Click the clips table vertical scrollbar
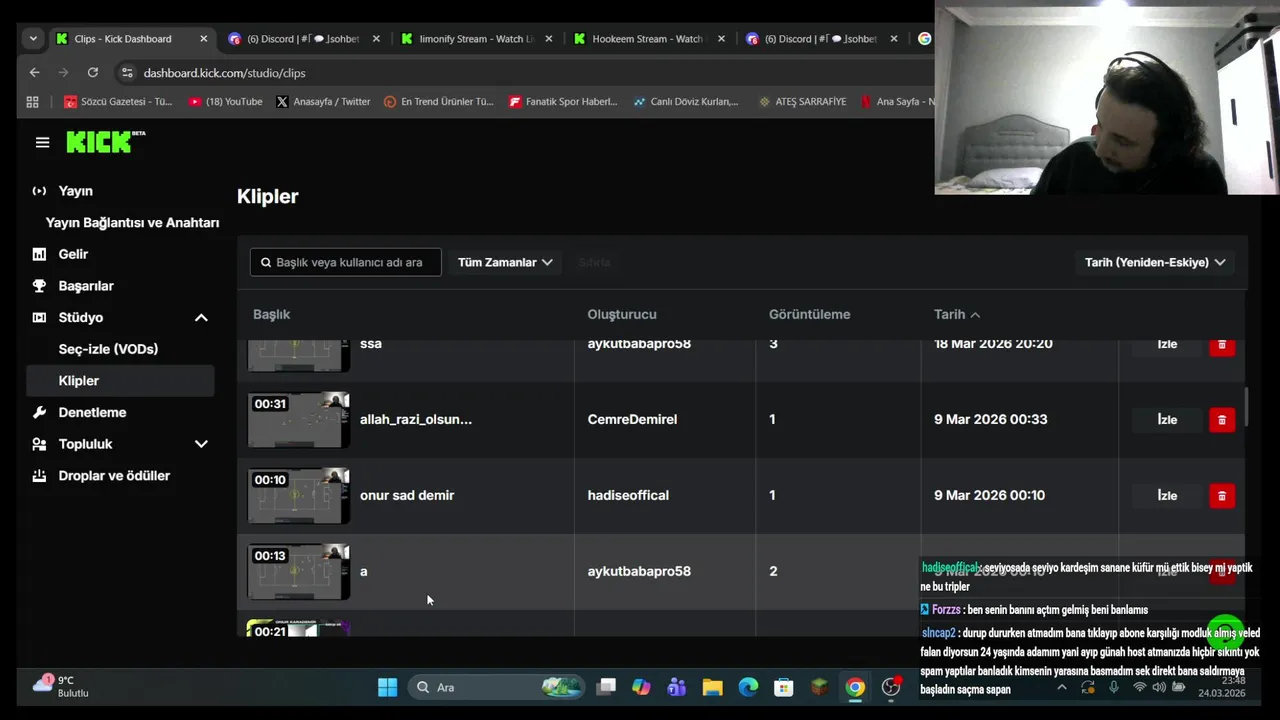The image size is (1280, 720). [x=1246, y=406]
